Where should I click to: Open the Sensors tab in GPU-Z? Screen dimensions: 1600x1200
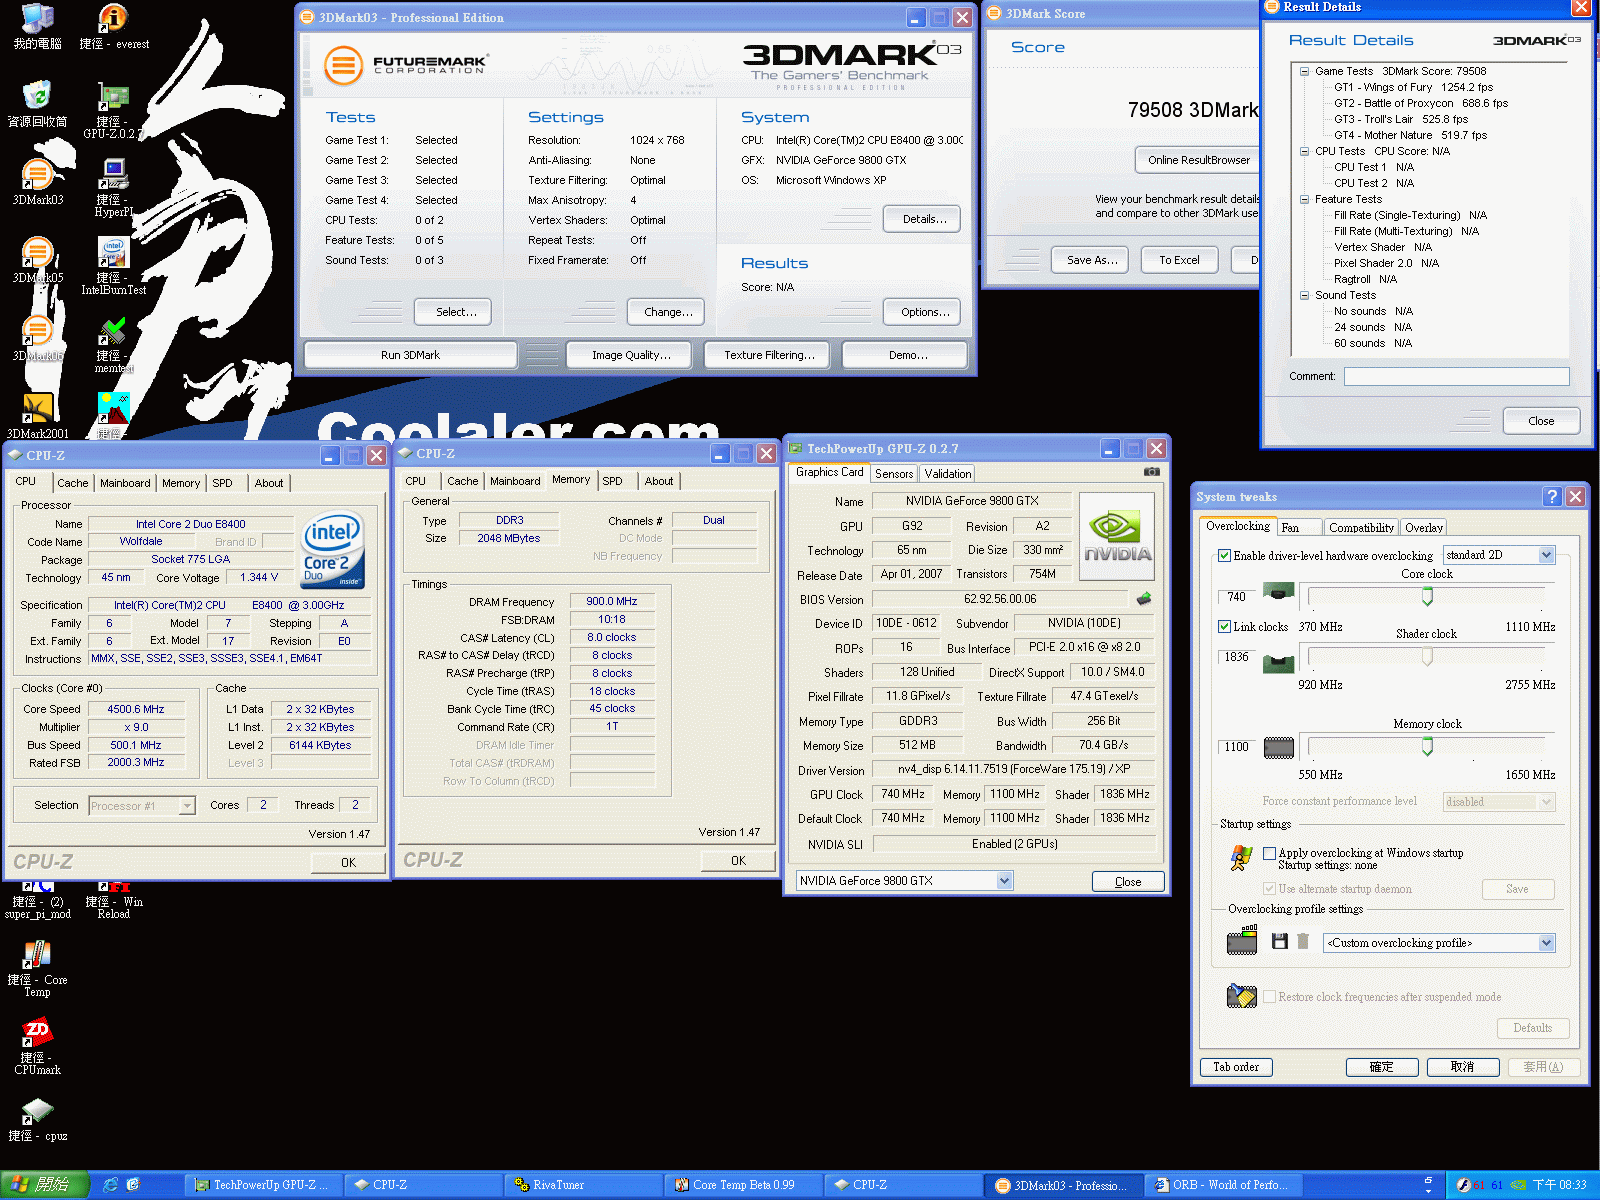[x=894, y=474]
